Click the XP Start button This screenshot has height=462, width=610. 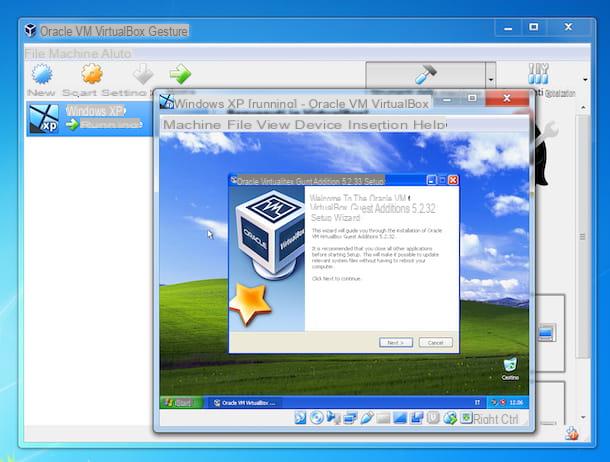pos(181,402)
